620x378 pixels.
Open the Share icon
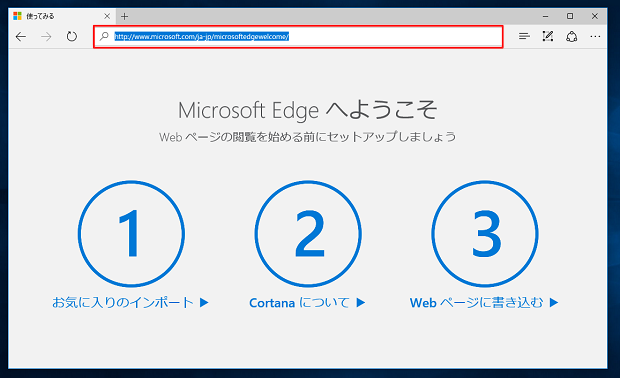click(571, 37)
